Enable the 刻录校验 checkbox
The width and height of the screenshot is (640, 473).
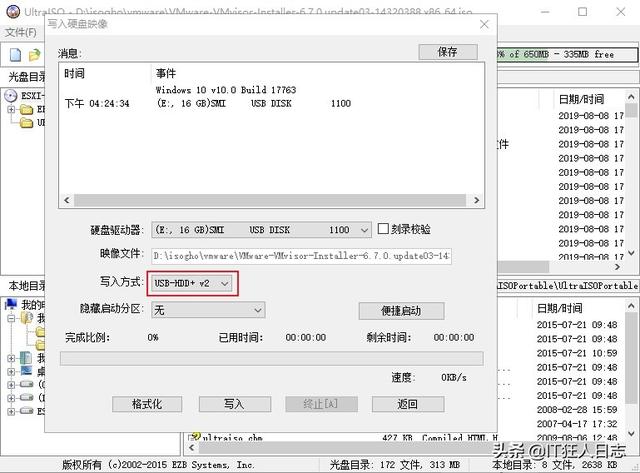pos(383,229)
